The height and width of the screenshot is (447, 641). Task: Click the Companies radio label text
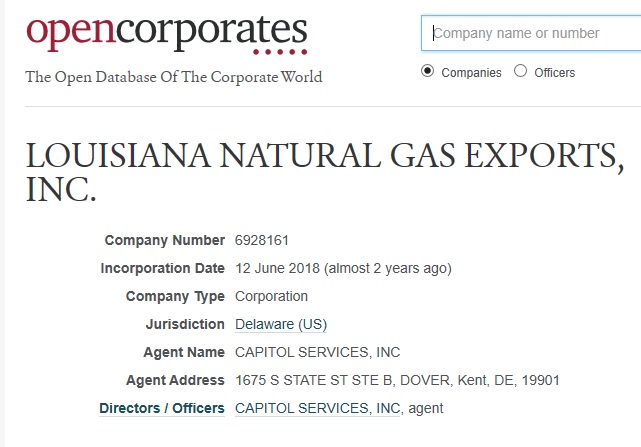471,72
